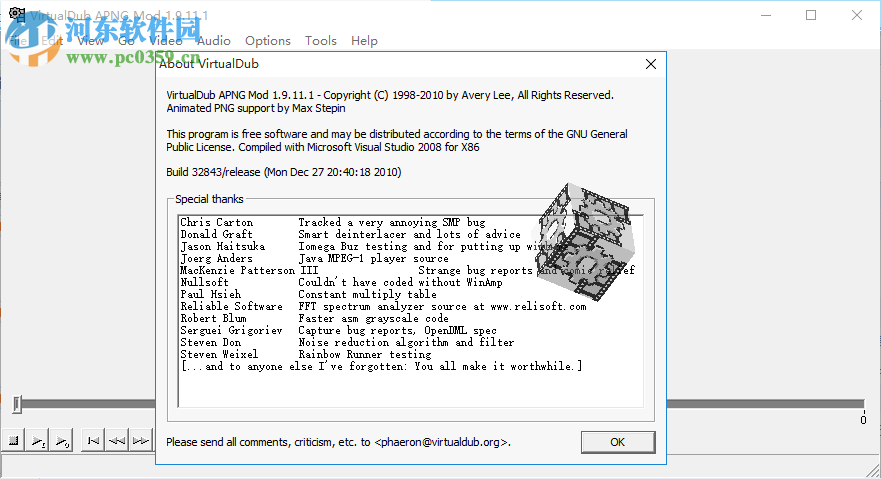Select the 'Joerg Anders' credits line
Image resolution: width=881 pixels, height=479 pixels.
(314, 258)
